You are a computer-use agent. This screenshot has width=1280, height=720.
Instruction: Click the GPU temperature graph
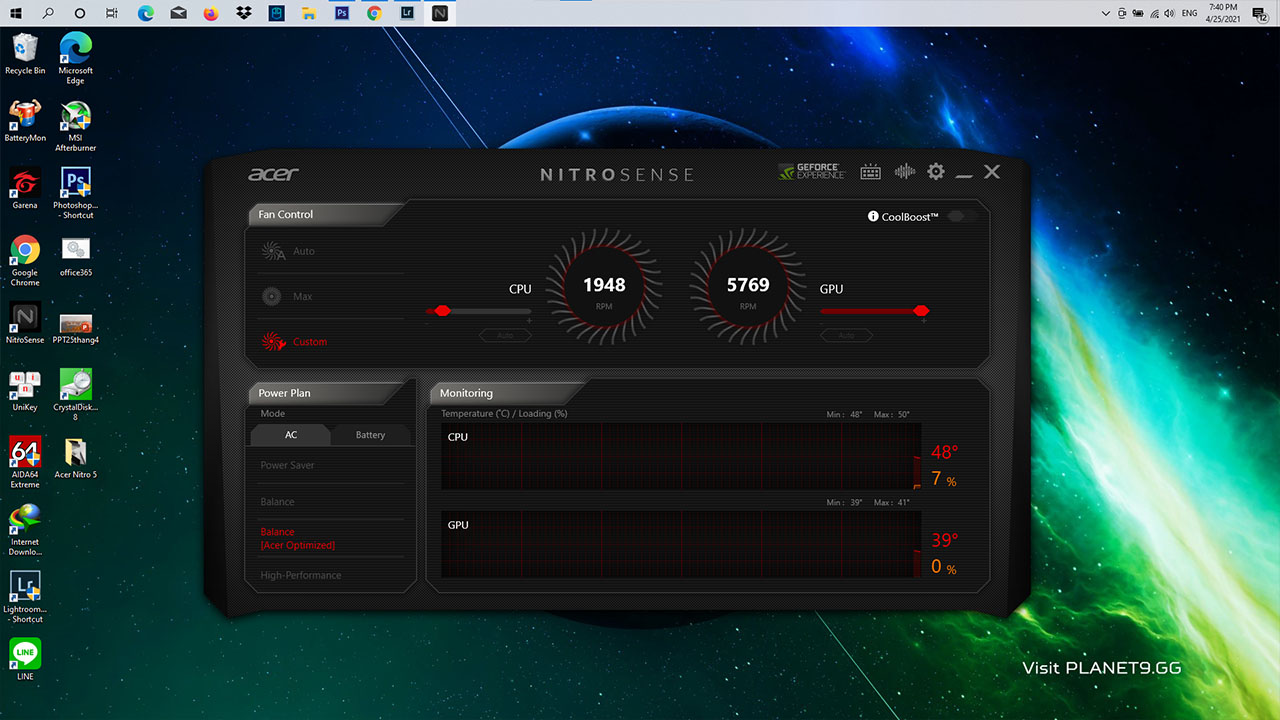click(x=681, y=544)
